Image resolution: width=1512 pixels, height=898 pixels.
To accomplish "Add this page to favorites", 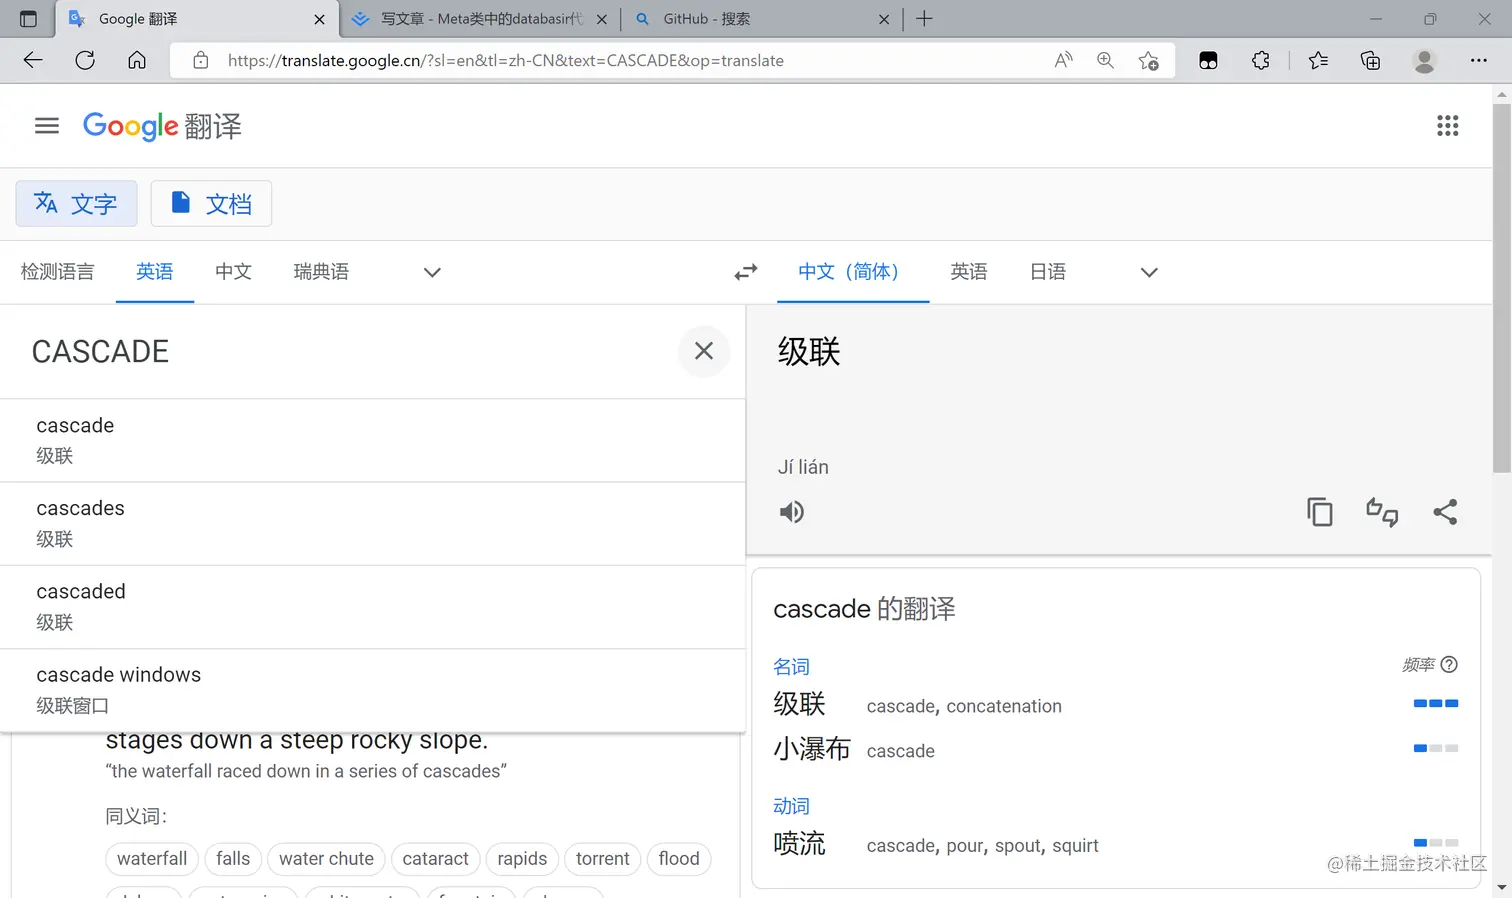I will [x=1149, y=60].
